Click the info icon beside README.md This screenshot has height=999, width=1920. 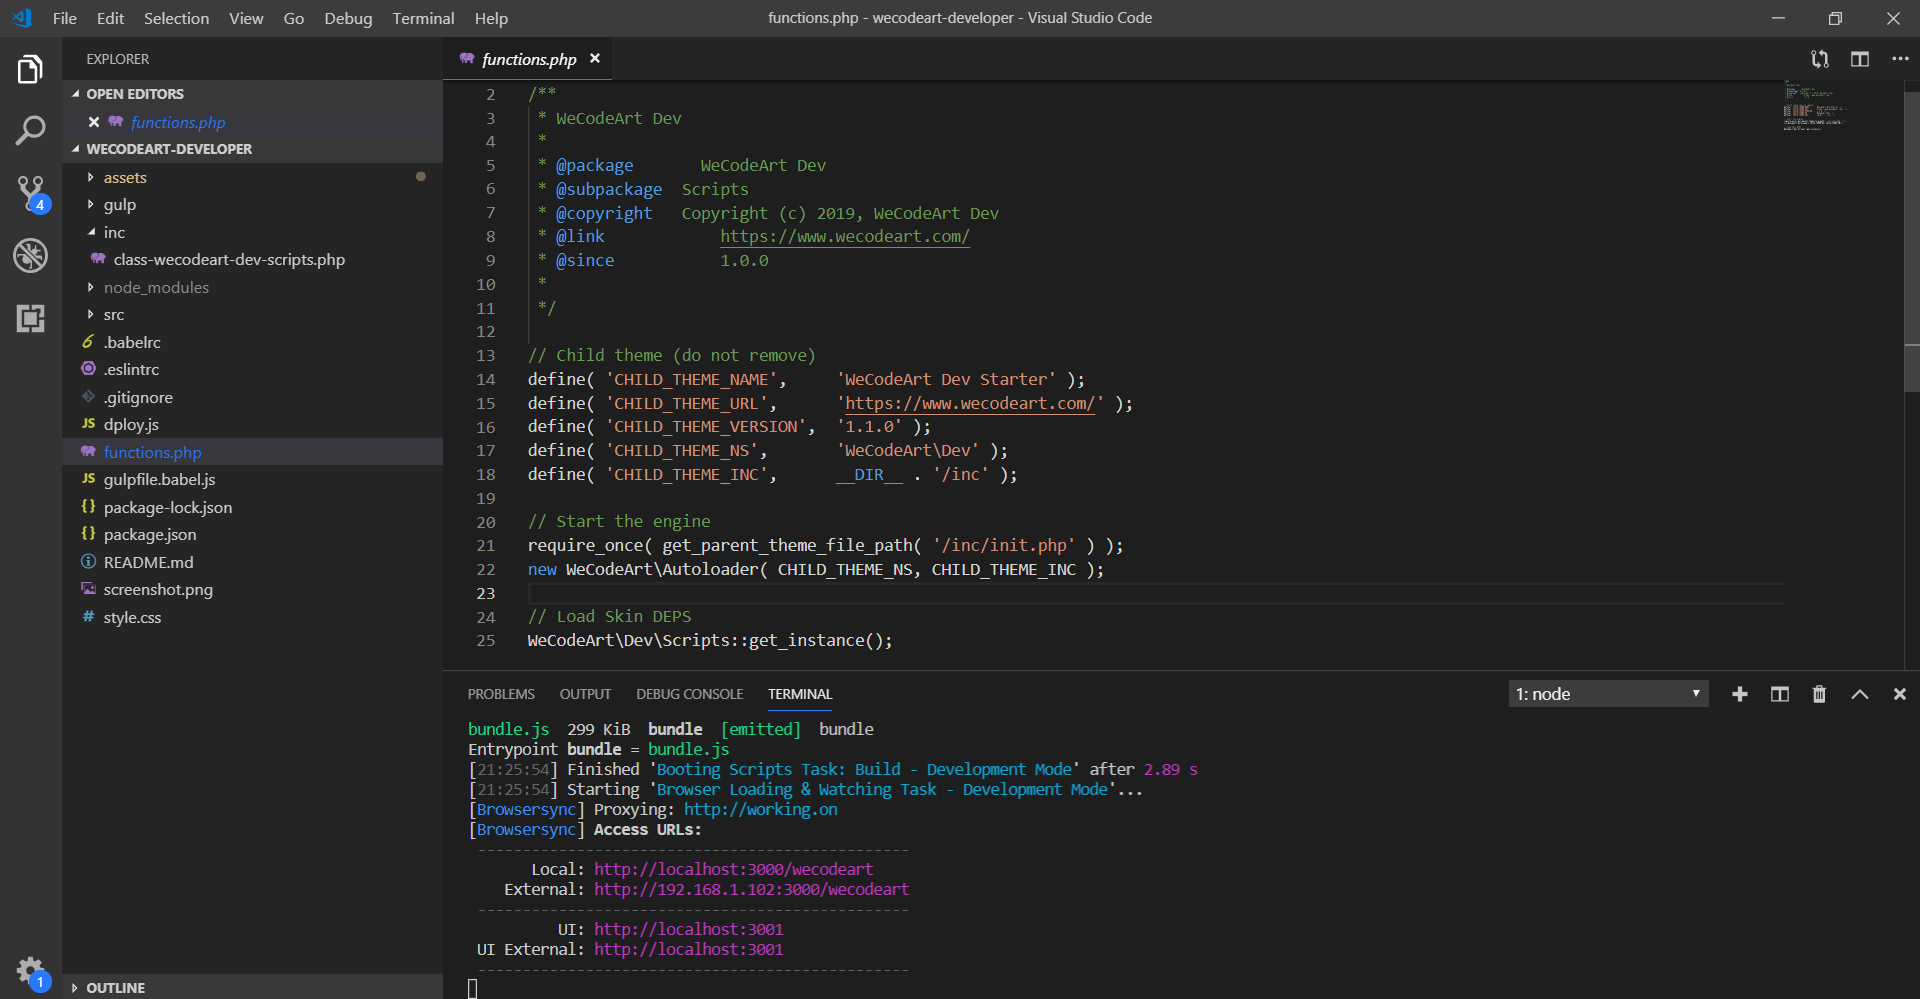point(88,562)
